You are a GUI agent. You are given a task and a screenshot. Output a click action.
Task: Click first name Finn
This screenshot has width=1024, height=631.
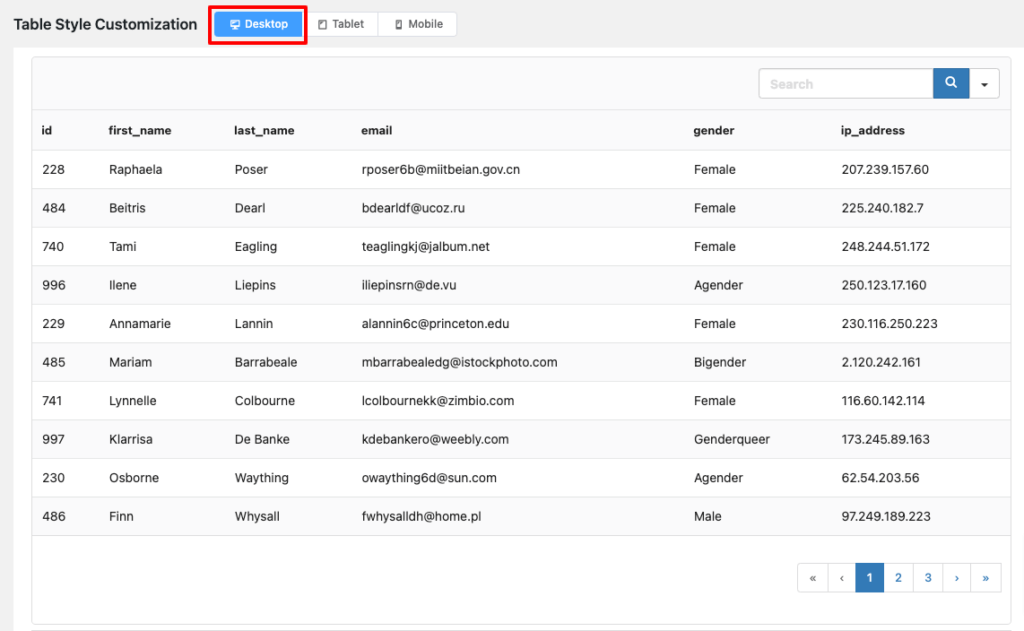[x=121, y=516]
